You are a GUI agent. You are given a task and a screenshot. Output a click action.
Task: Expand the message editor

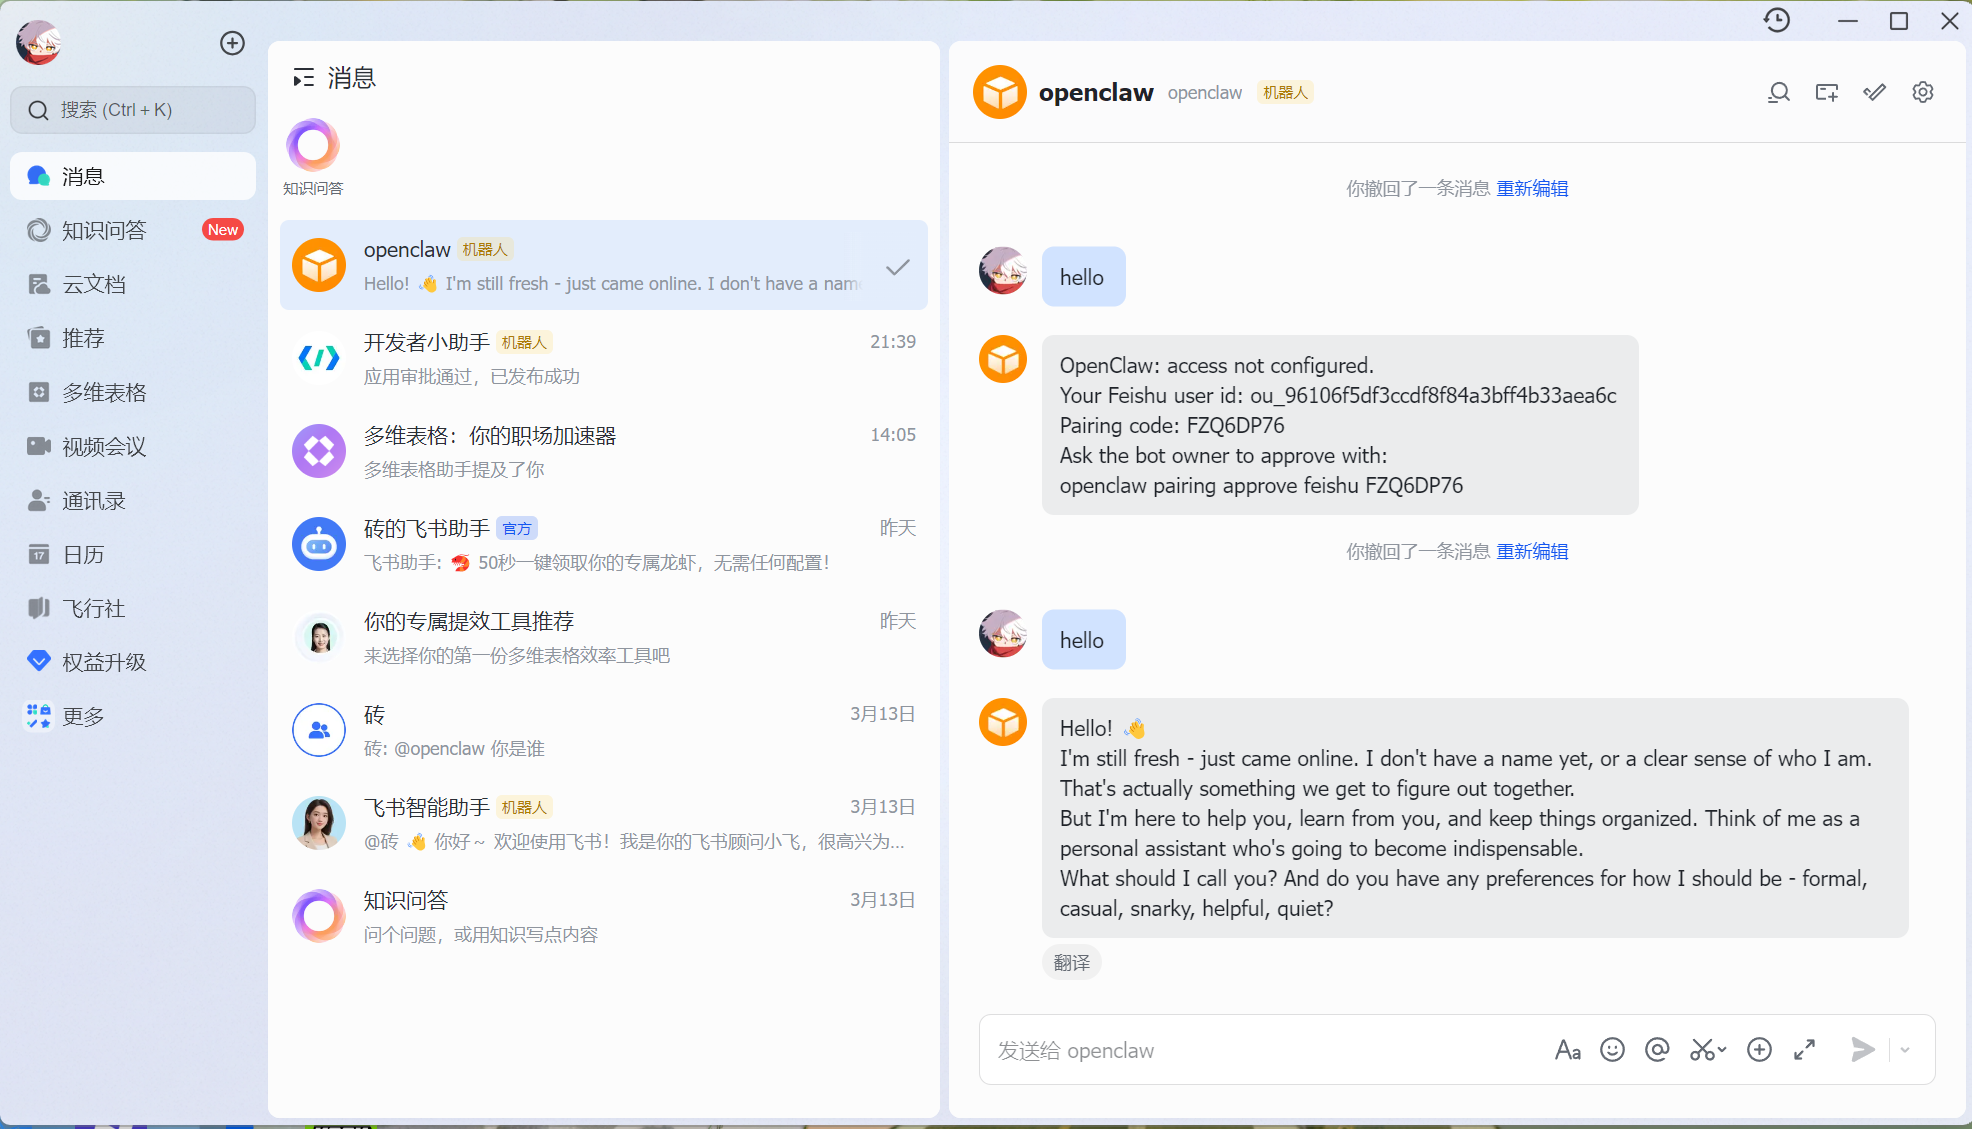pos(1804,1050)
